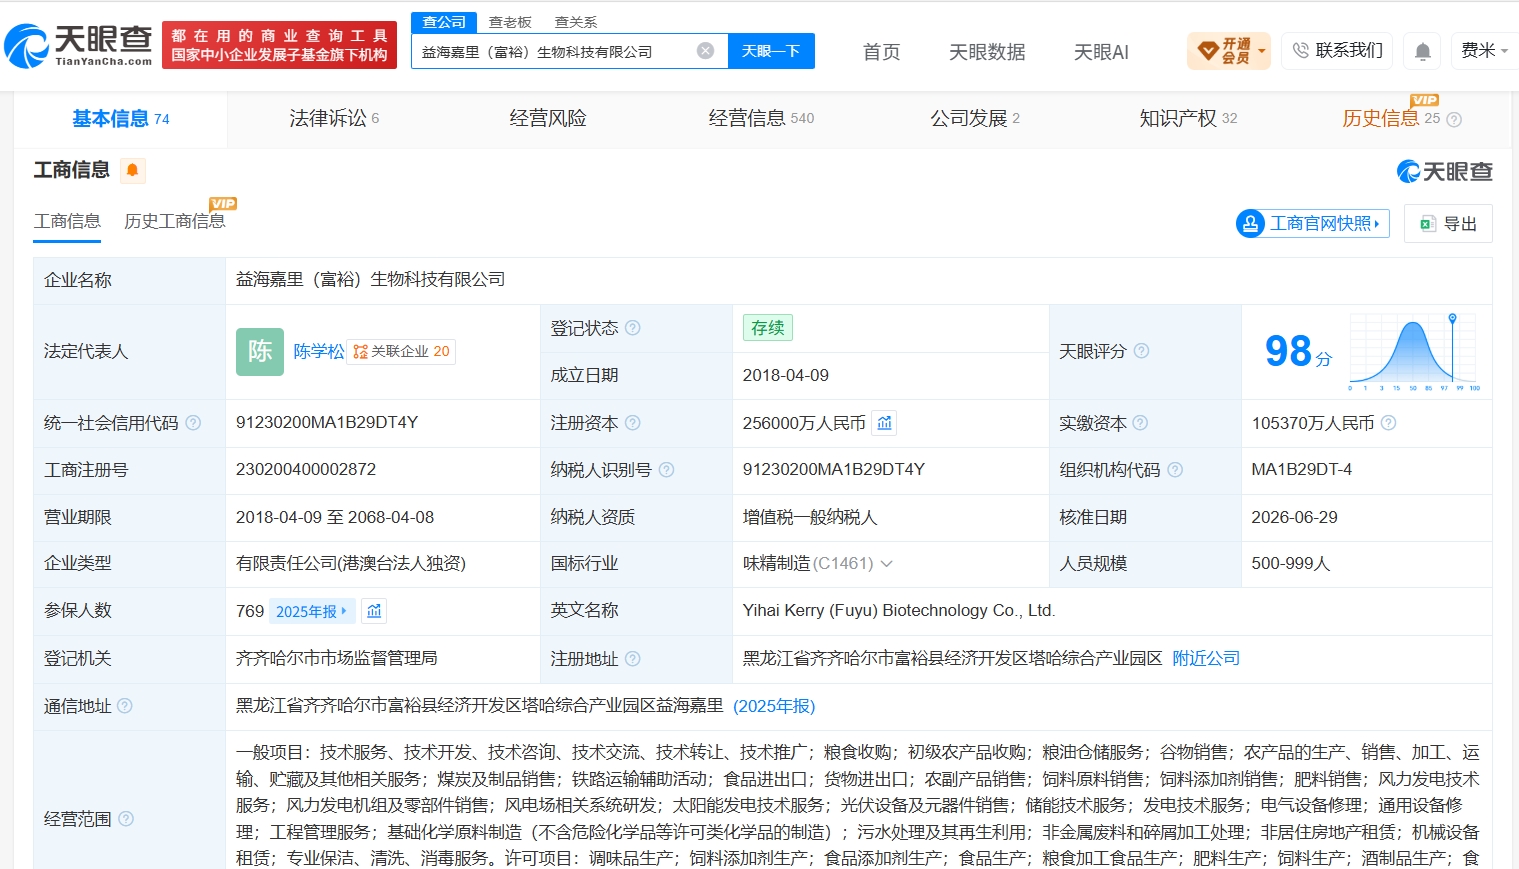1519x869 pixels.
Task: Switch search mode to 查老板
Action: click(510, 22)
